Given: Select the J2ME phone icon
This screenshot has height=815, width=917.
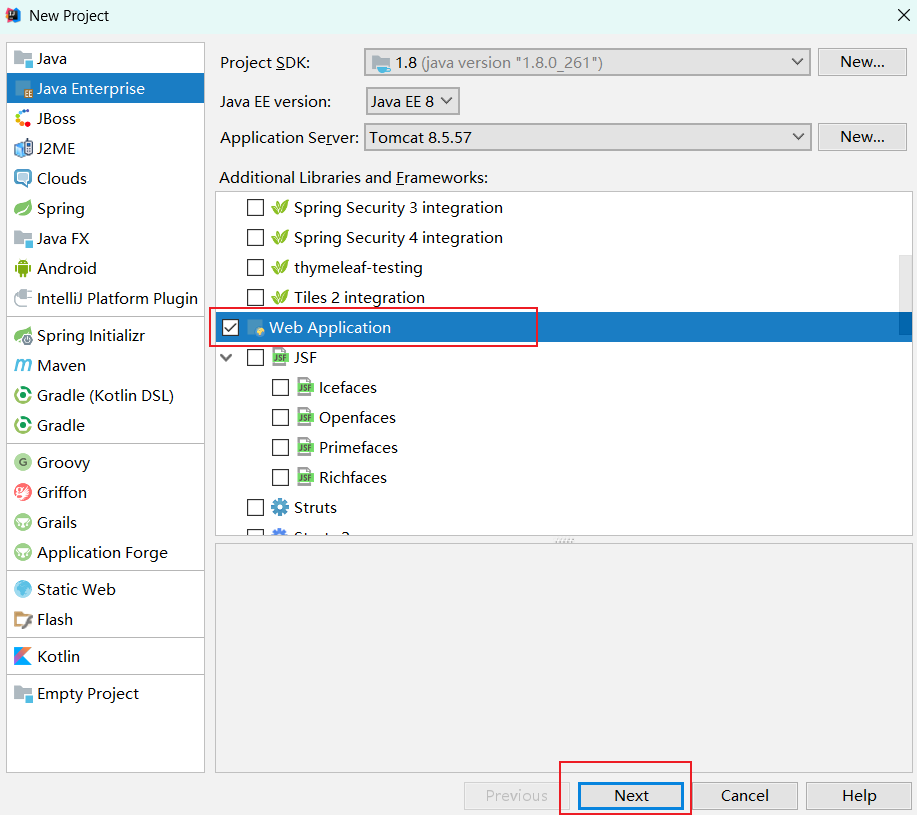Looking at the screenshot, I should point(23,149).
